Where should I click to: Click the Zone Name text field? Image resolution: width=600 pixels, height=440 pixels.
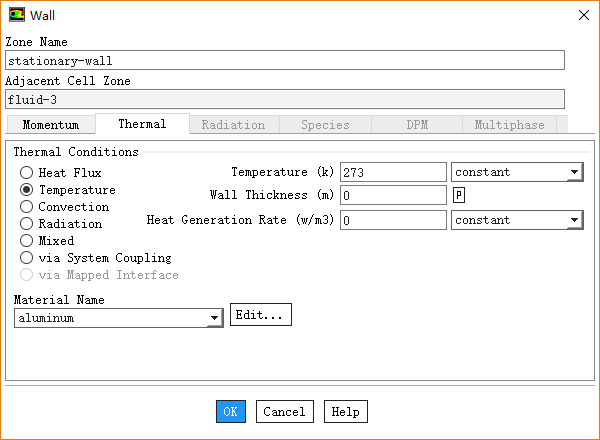coord(284,60)
